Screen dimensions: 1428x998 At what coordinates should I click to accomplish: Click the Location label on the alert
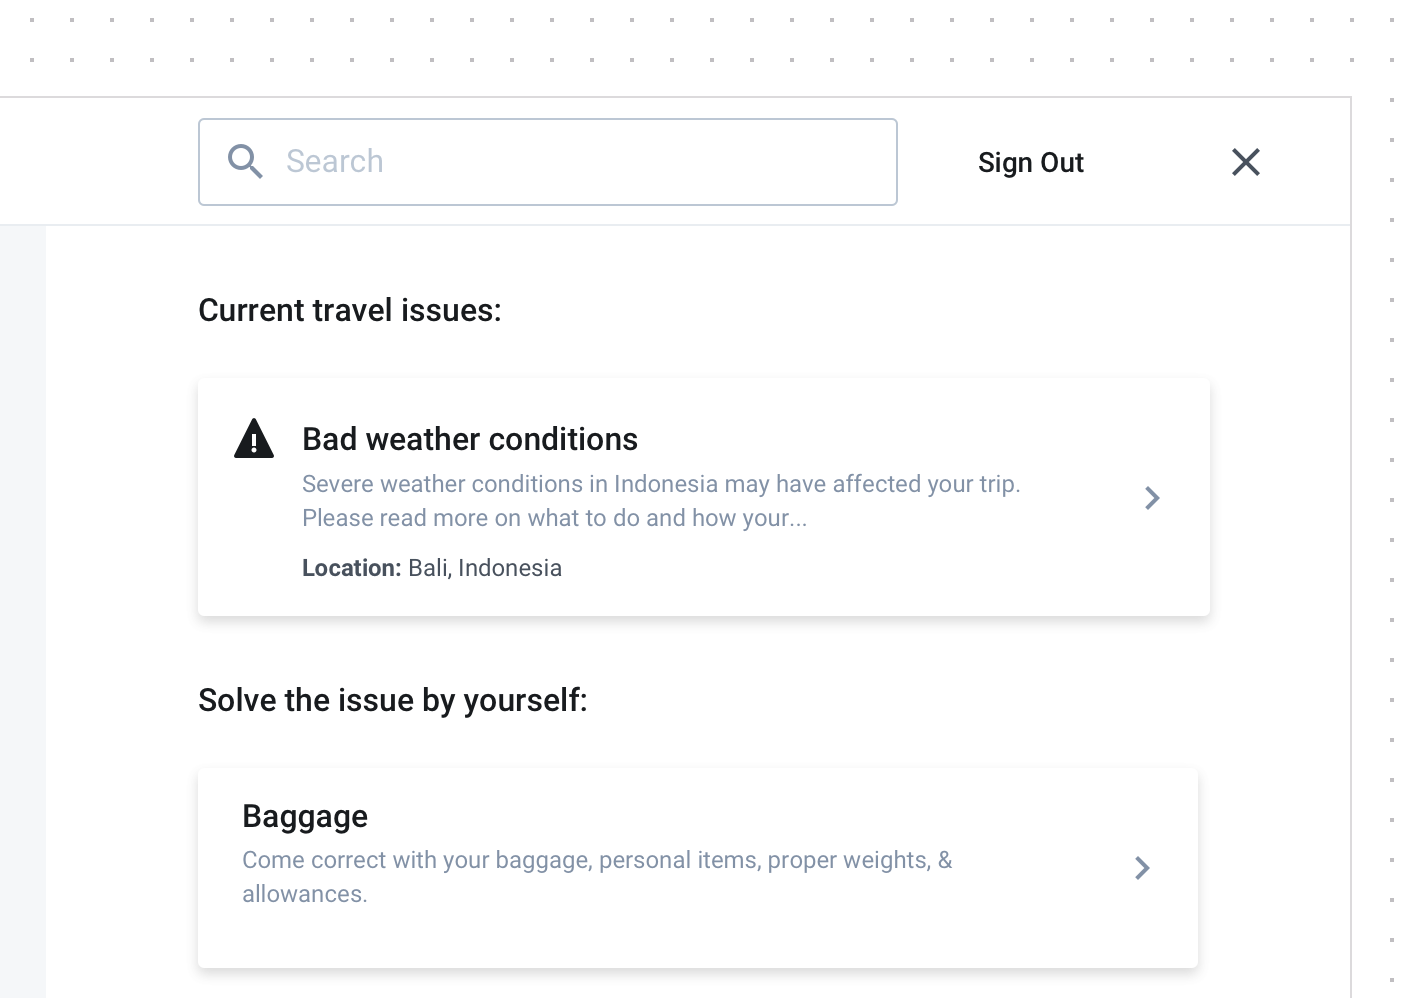point(351,567)
